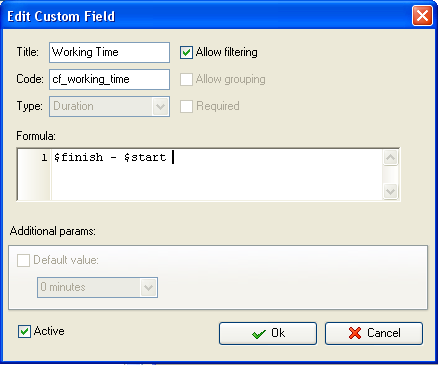Discard changes with the Cancel button
Screen dimensions: 438x365
(x=374, y=333)
